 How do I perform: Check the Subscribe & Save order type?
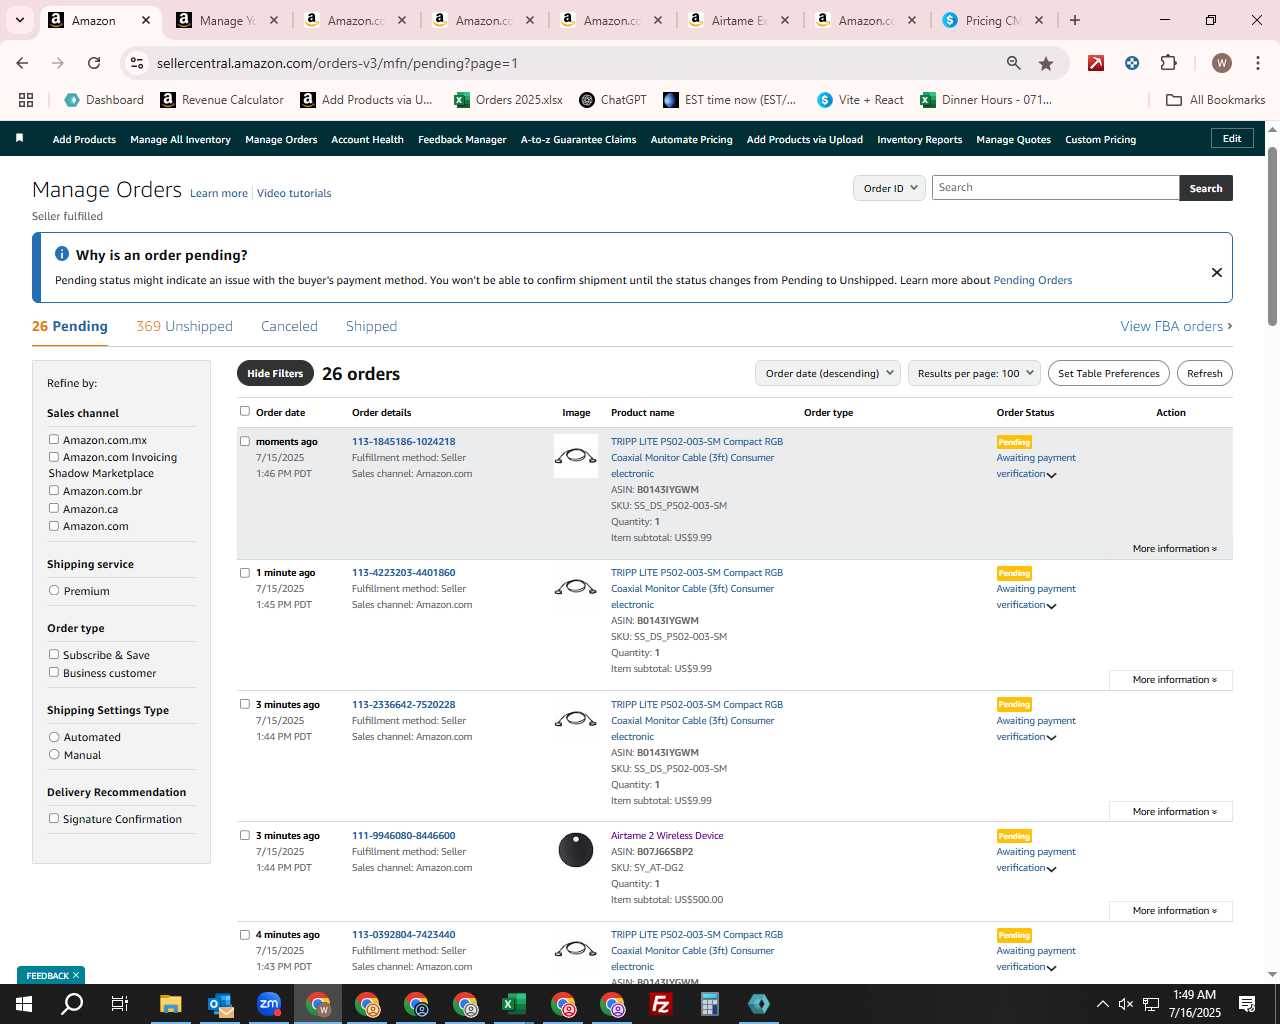(54, 654)
